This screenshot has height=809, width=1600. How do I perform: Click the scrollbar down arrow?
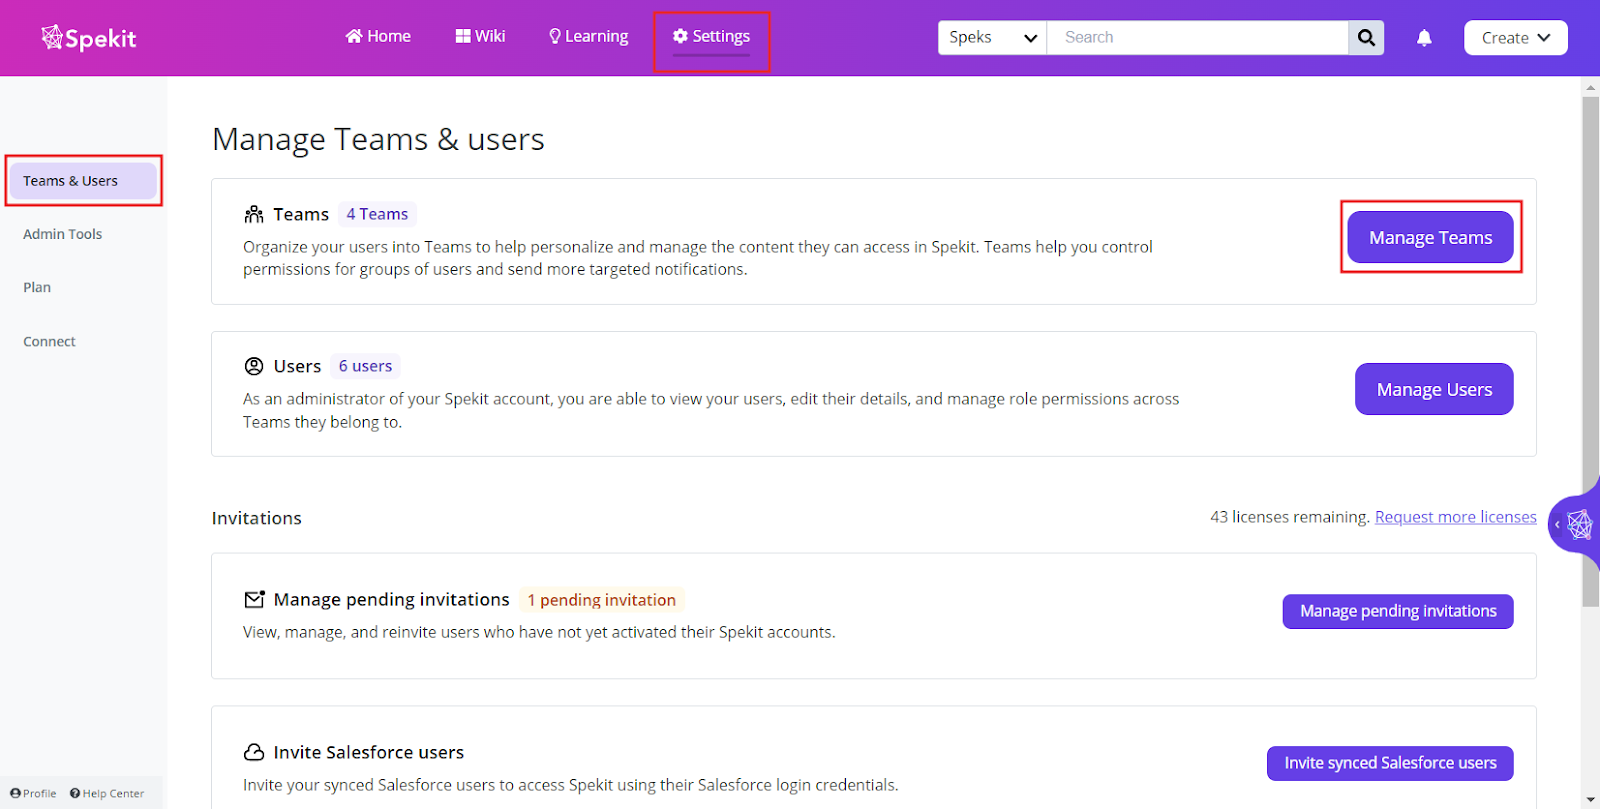pos(1590,800)
